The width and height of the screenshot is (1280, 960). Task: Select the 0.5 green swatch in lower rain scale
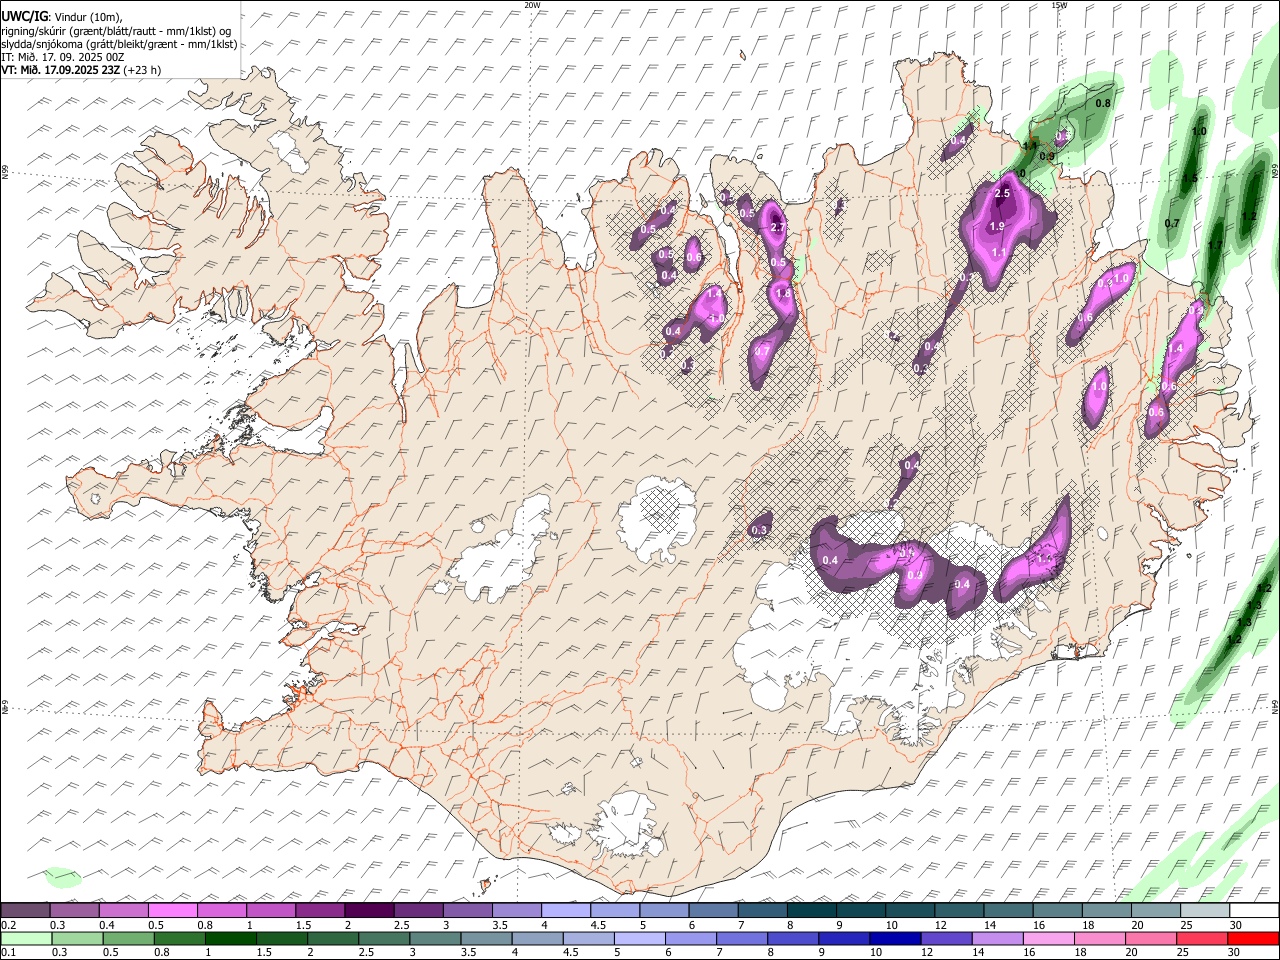pos(128,939)
